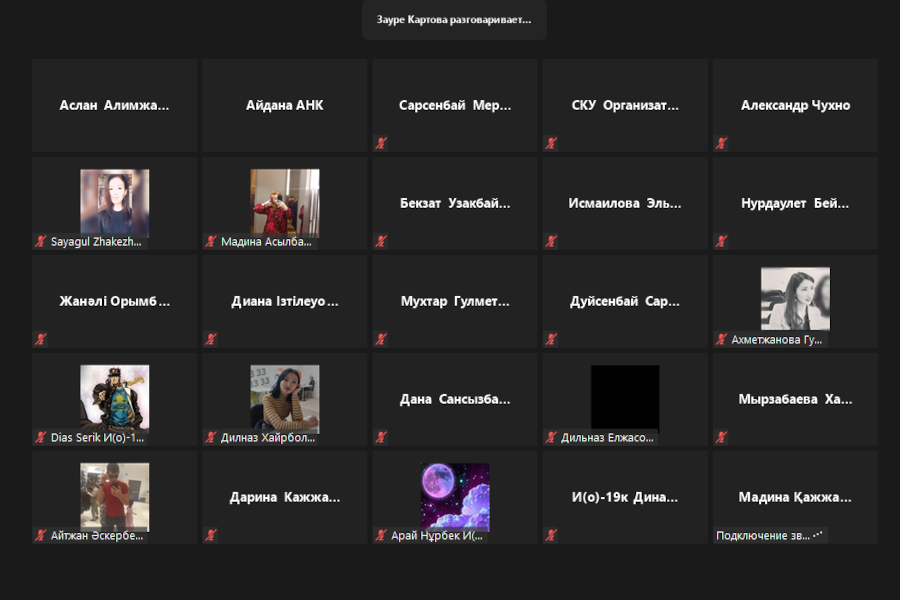Click muted mic icon on Сарсенбай Мер... tile
The height and width of the screenshot is (600, 900).
pos(381,144)
